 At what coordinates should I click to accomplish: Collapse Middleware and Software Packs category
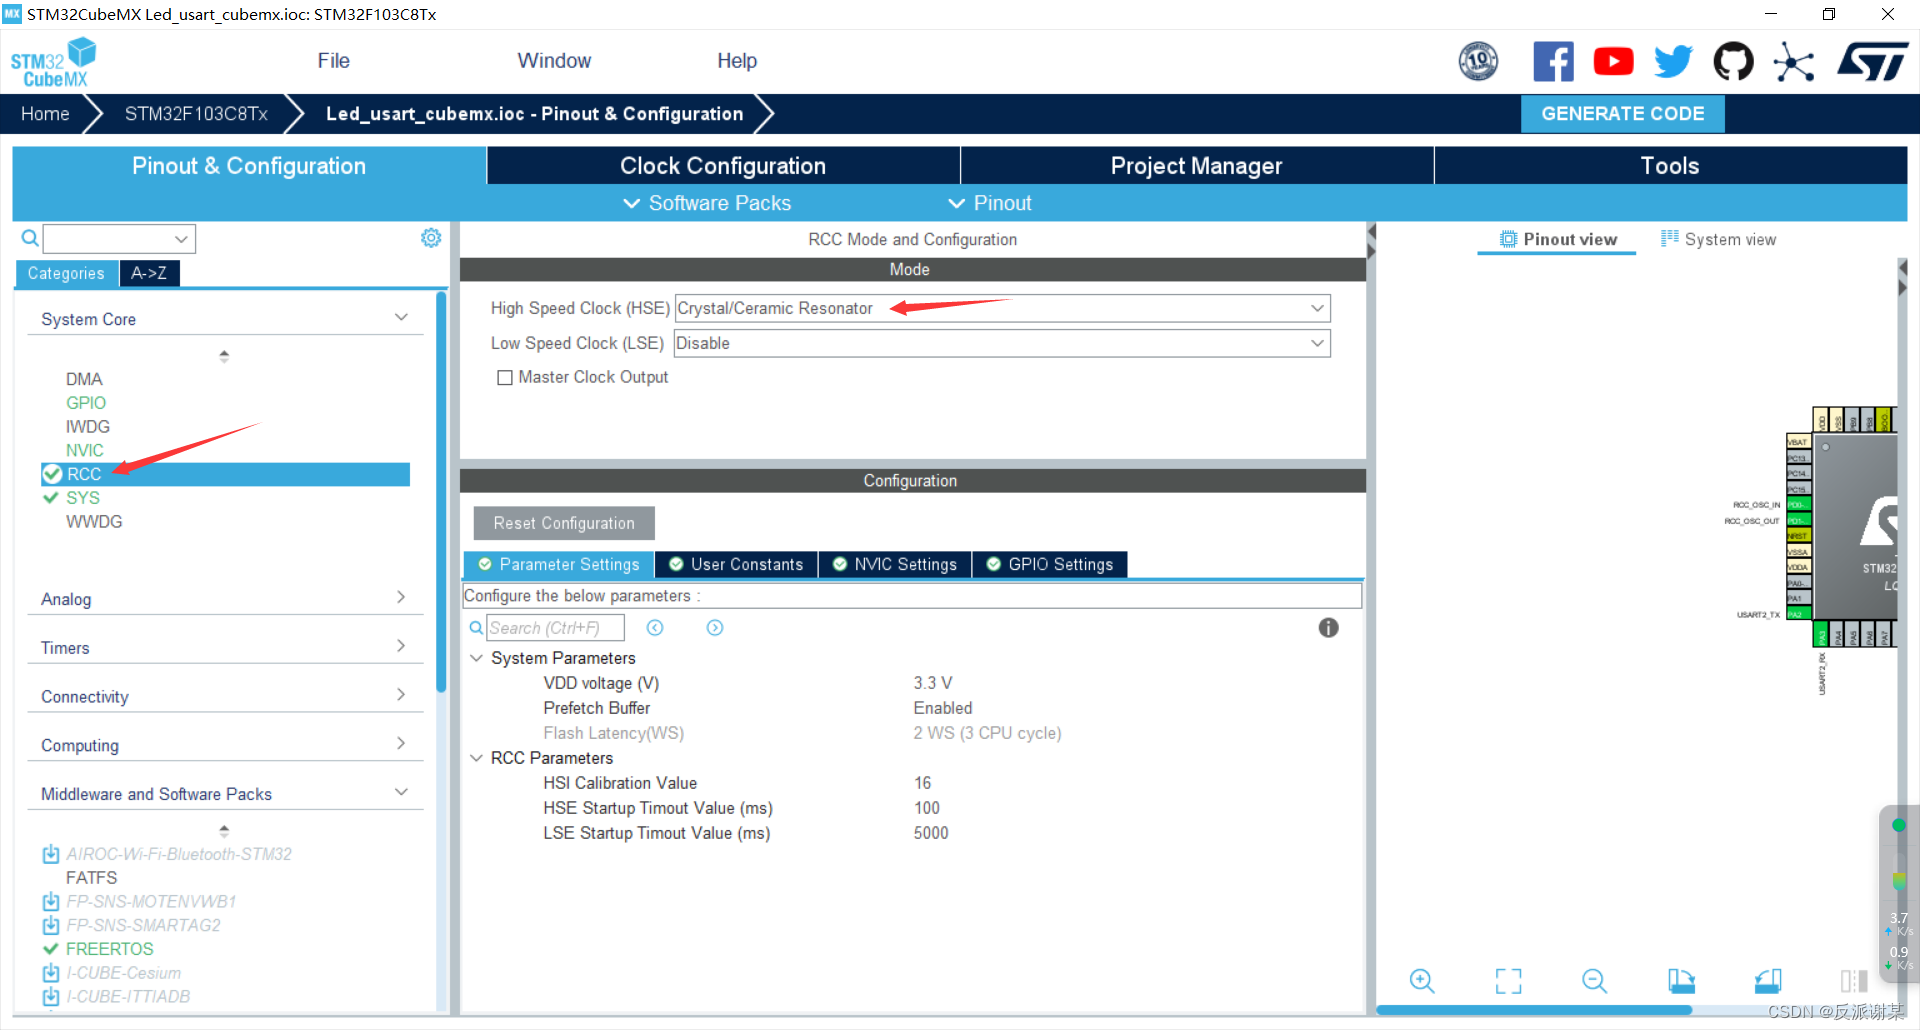401,792
